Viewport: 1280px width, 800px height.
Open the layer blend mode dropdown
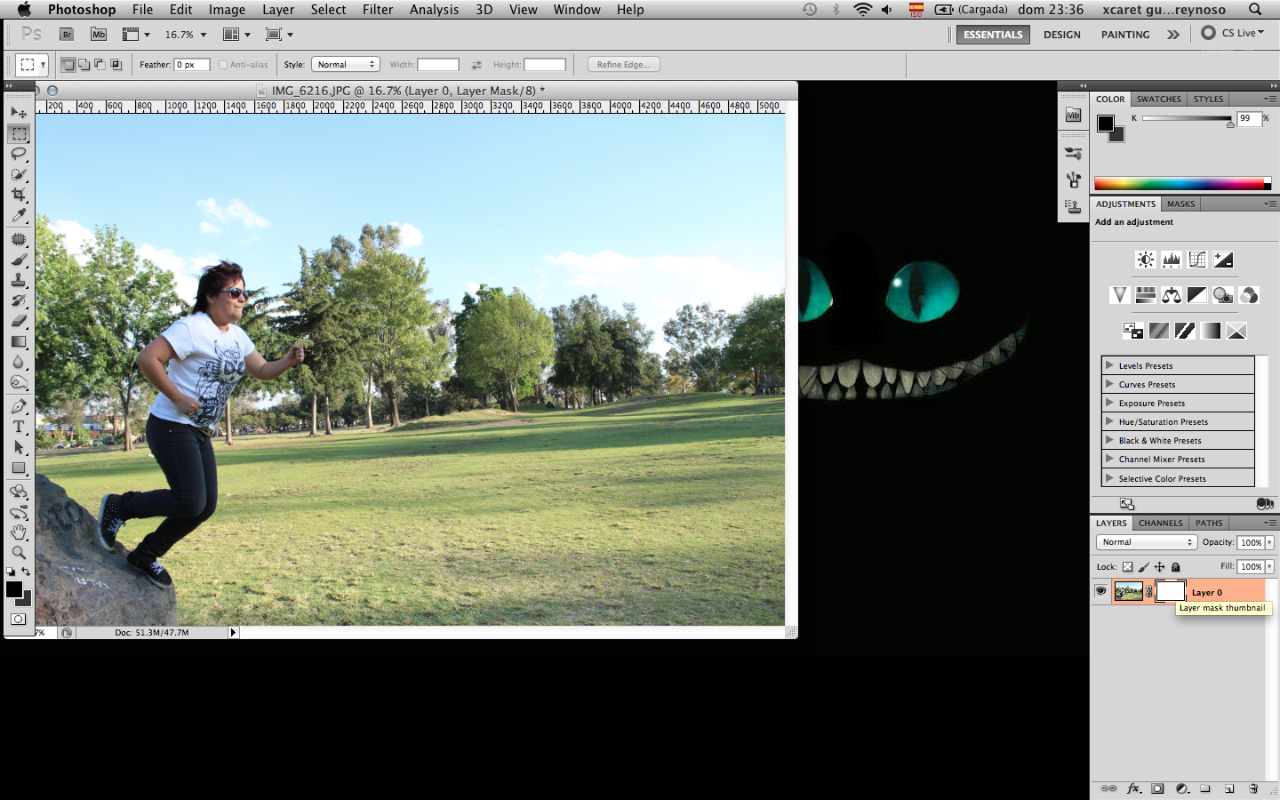pos(1146,542)
